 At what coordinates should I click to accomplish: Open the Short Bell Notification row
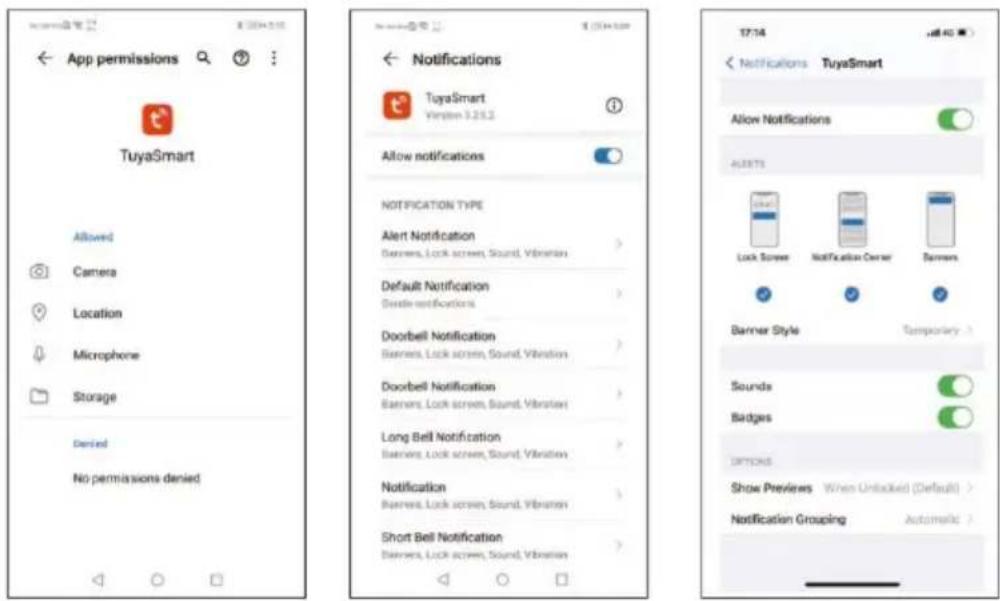tap(499, 545)
